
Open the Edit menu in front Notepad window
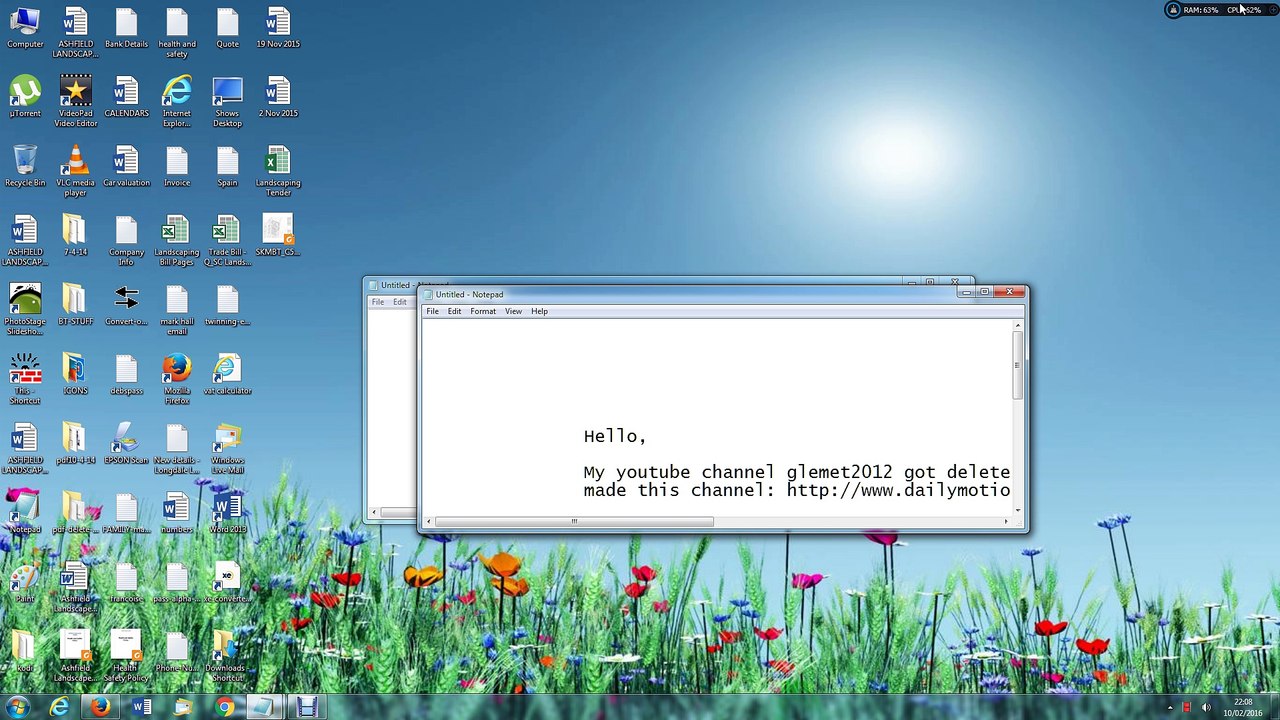454,311
